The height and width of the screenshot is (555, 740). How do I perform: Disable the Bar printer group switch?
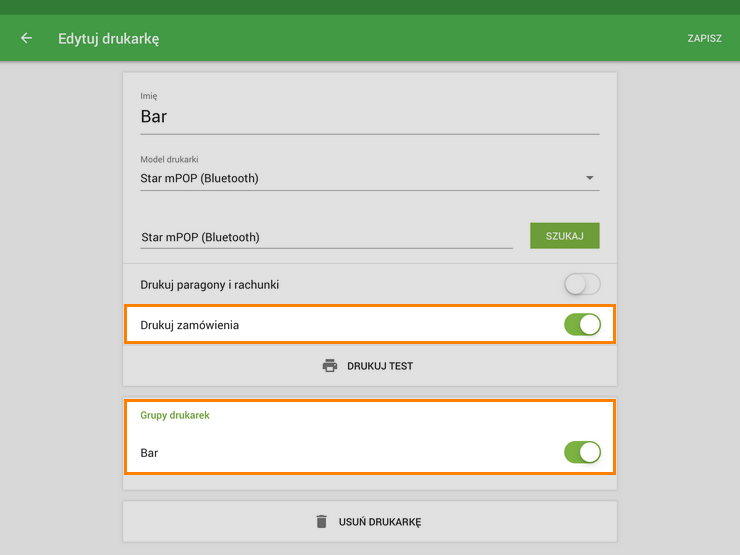click(582, 453)
